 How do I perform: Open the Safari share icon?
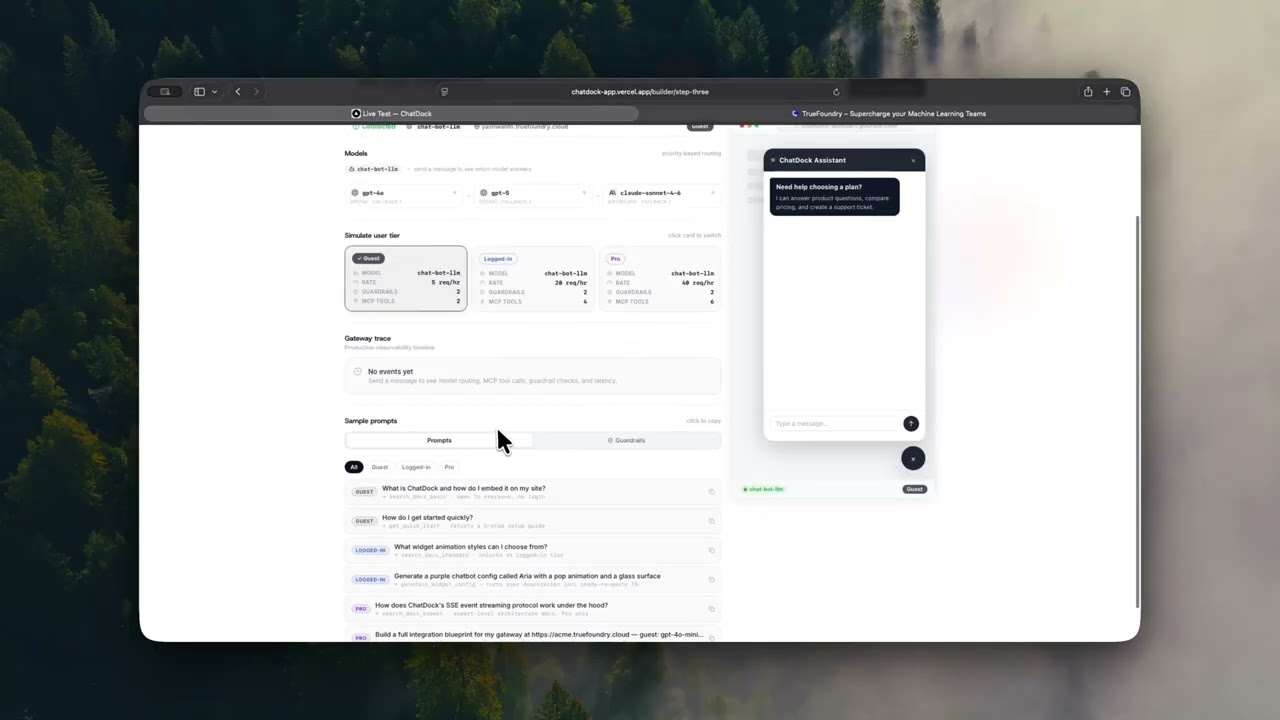tap(1088, 92)
